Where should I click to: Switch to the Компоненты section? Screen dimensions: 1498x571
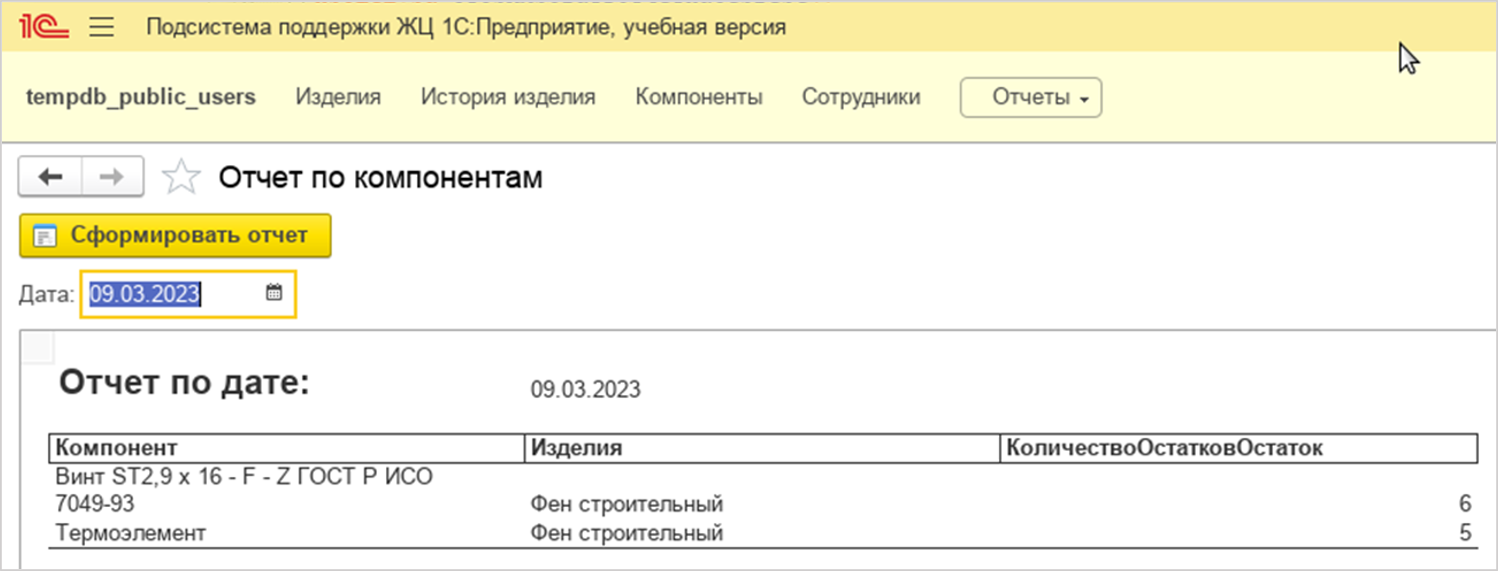tap(698, 97)
